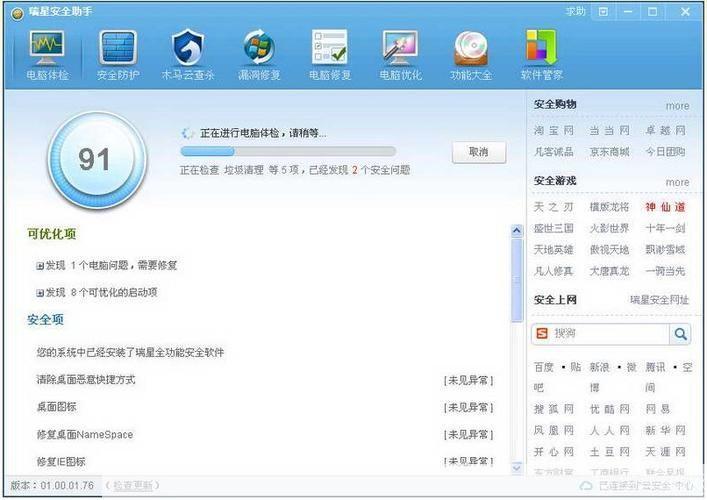Open the 淘宝网 shopping link

pyautogui.click(x=554, y=131)
